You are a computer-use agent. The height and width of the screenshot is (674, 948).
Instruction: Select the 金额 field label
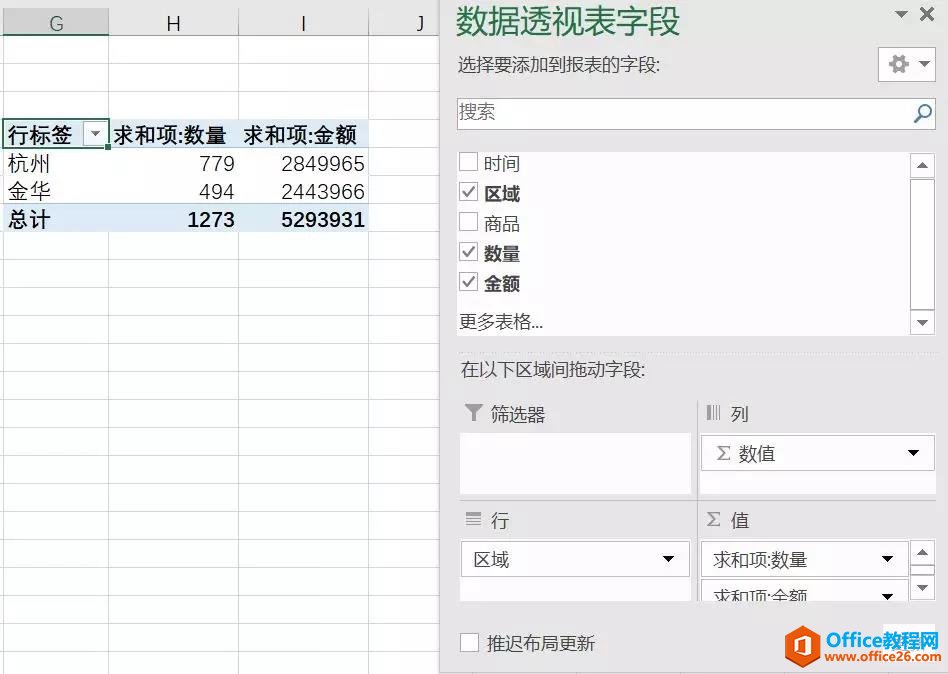(499, 283)
